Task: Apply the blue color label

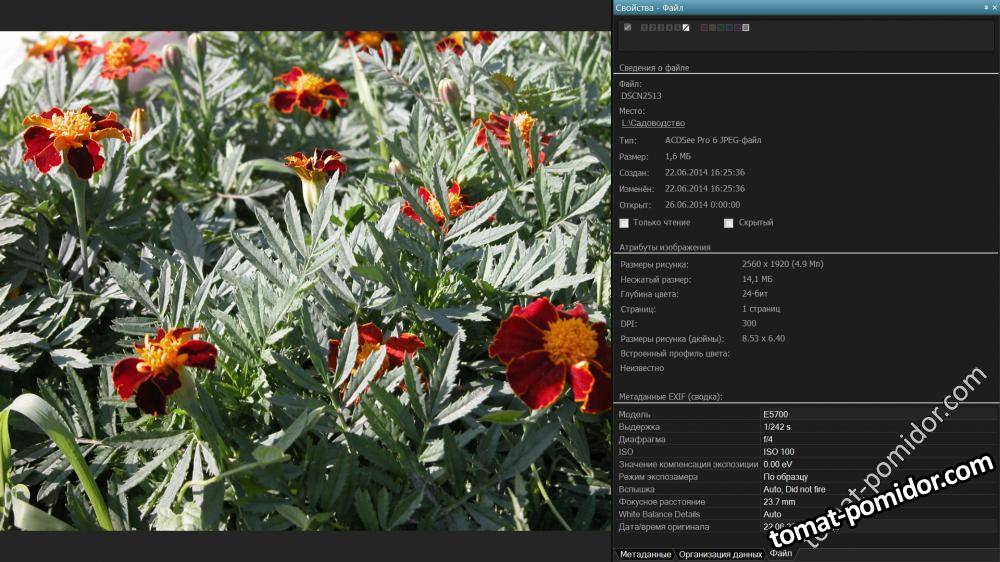Action: tap(729, 27)
